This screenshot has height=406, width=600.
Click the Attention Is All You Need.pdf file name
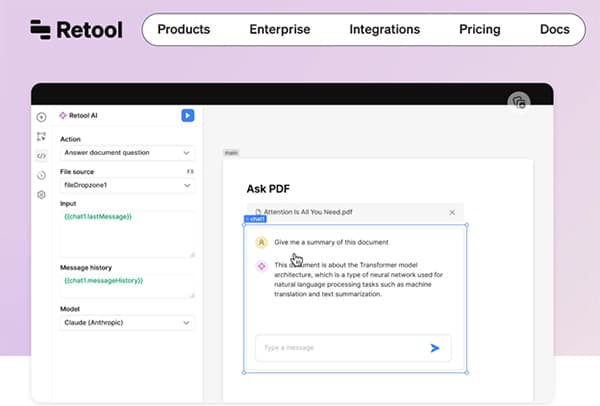[x=308, y=212]
